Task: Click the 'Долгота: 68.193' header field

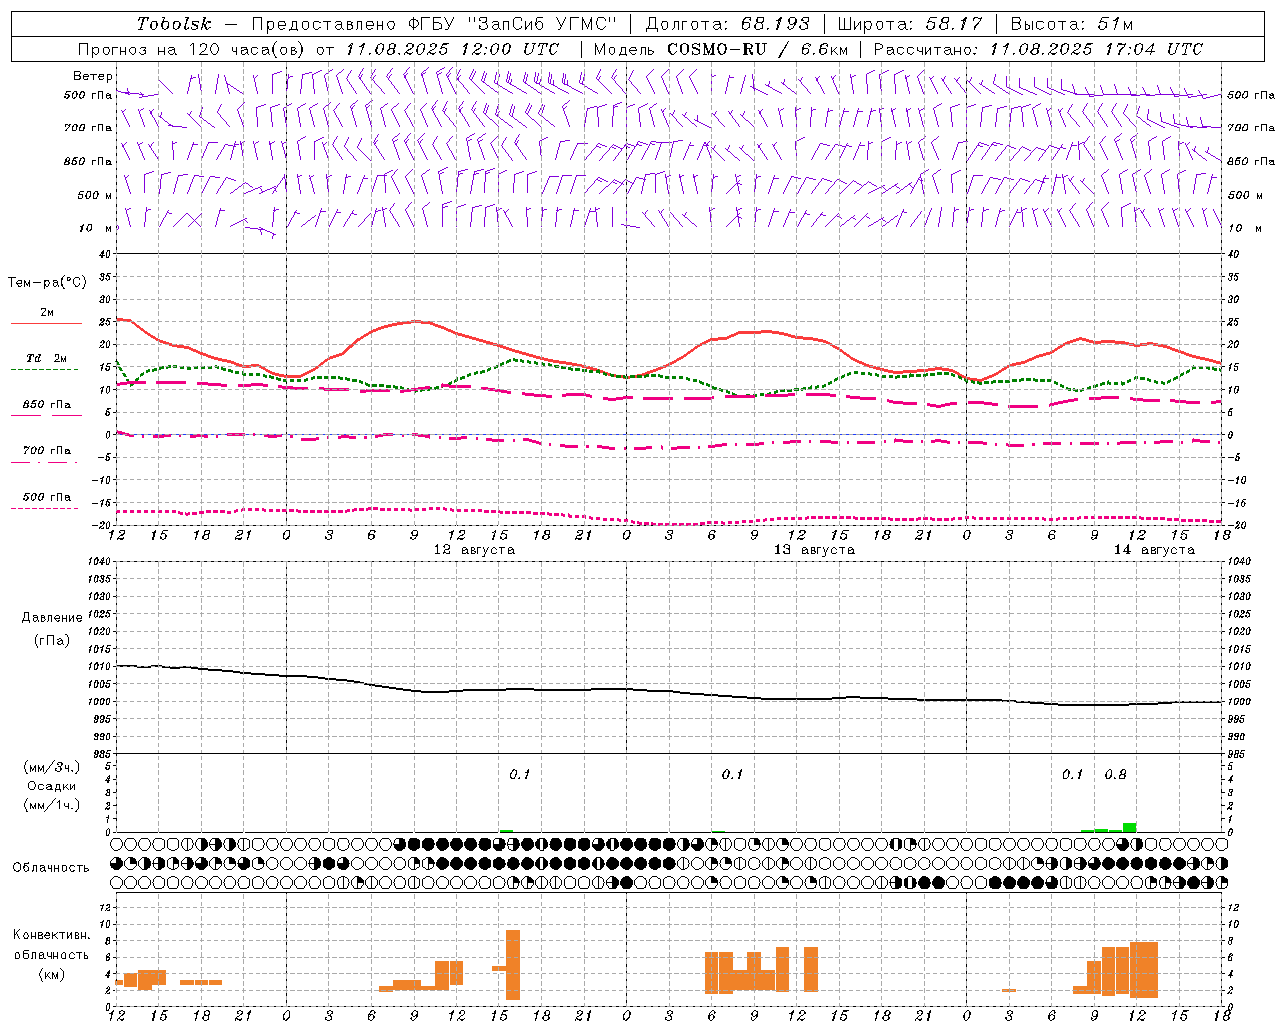Action: tap(727, 24)
